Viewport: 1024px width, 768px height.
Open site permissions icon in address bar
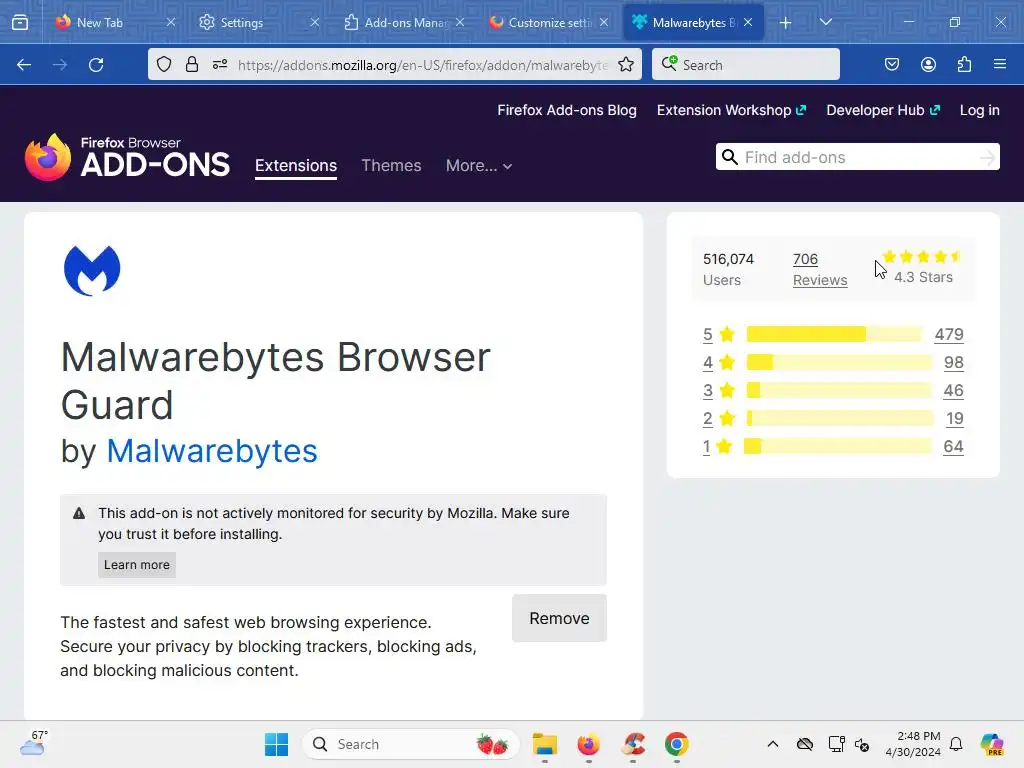pos(220,64)
